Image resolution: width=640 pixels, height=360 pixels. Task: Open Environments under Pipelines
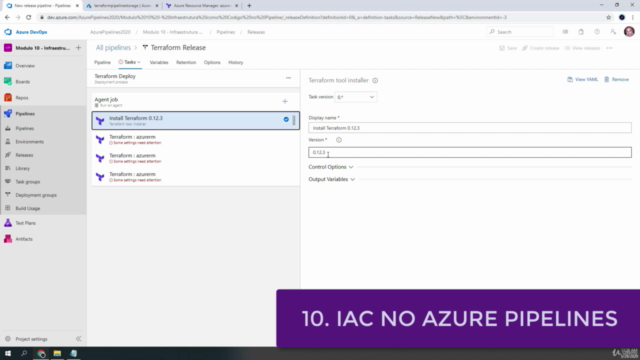point(29,142)
